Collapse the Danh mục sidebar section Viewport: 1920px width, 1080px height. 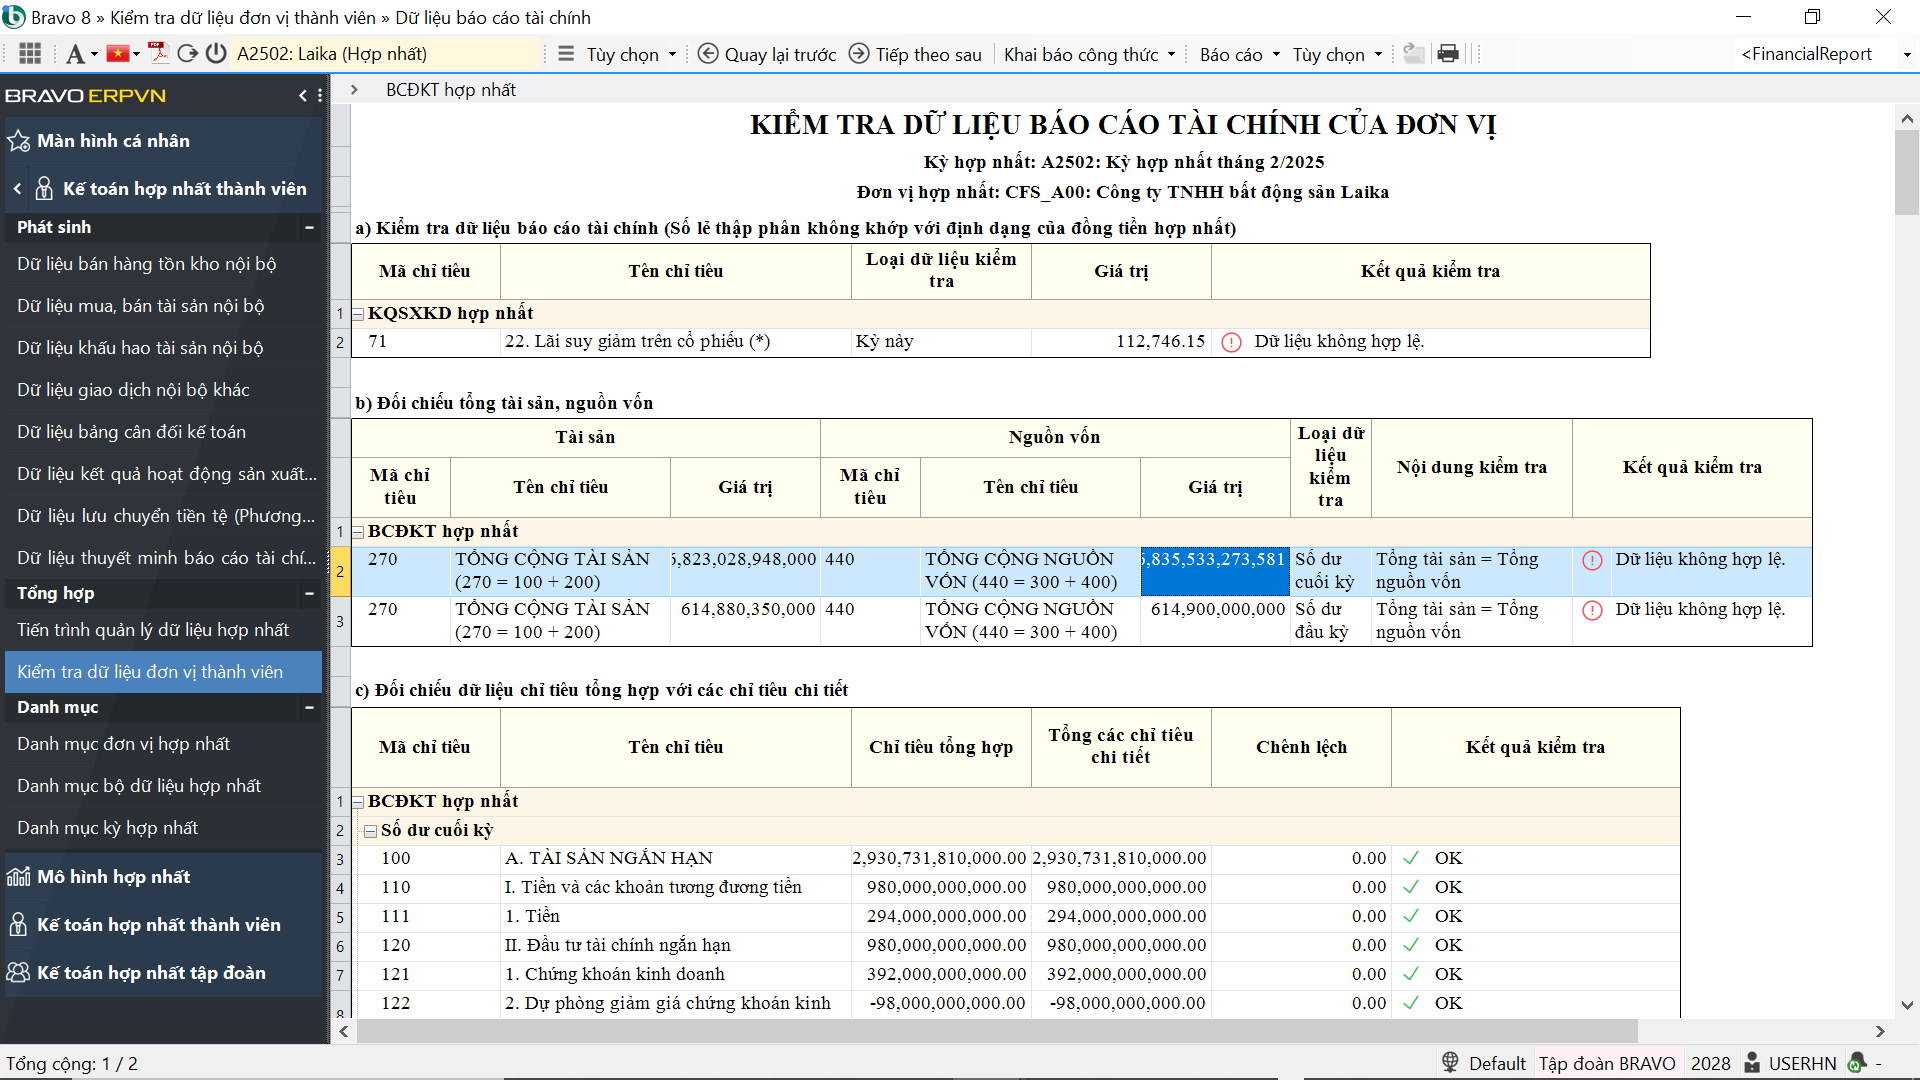point(309,708)
